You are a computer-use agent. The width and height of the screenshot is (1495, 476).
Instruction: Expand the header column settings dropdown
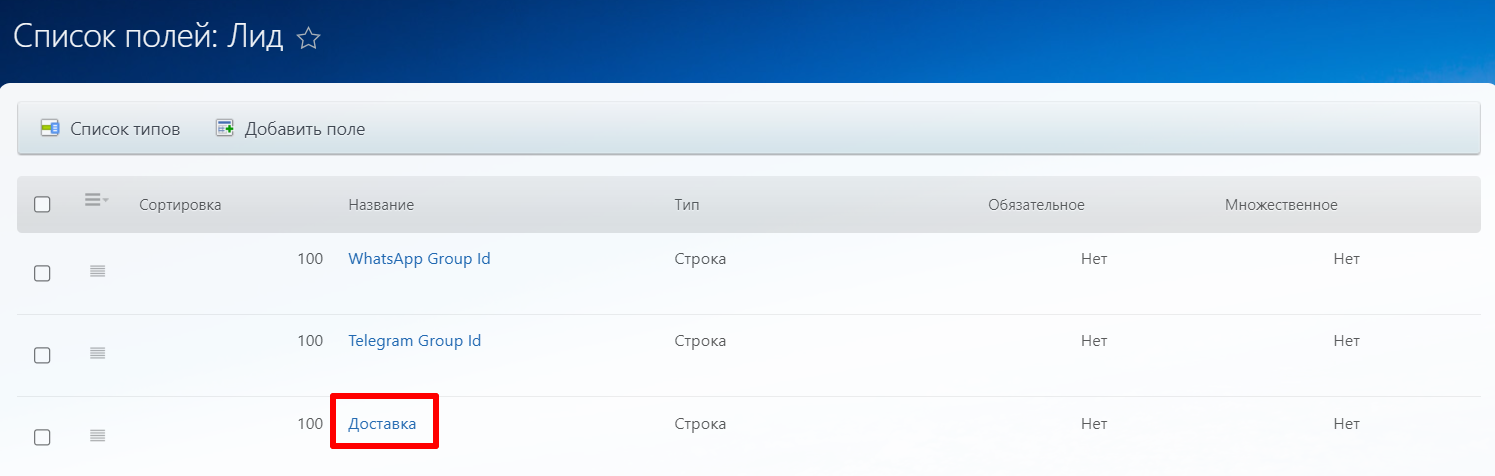pos(96,201)
